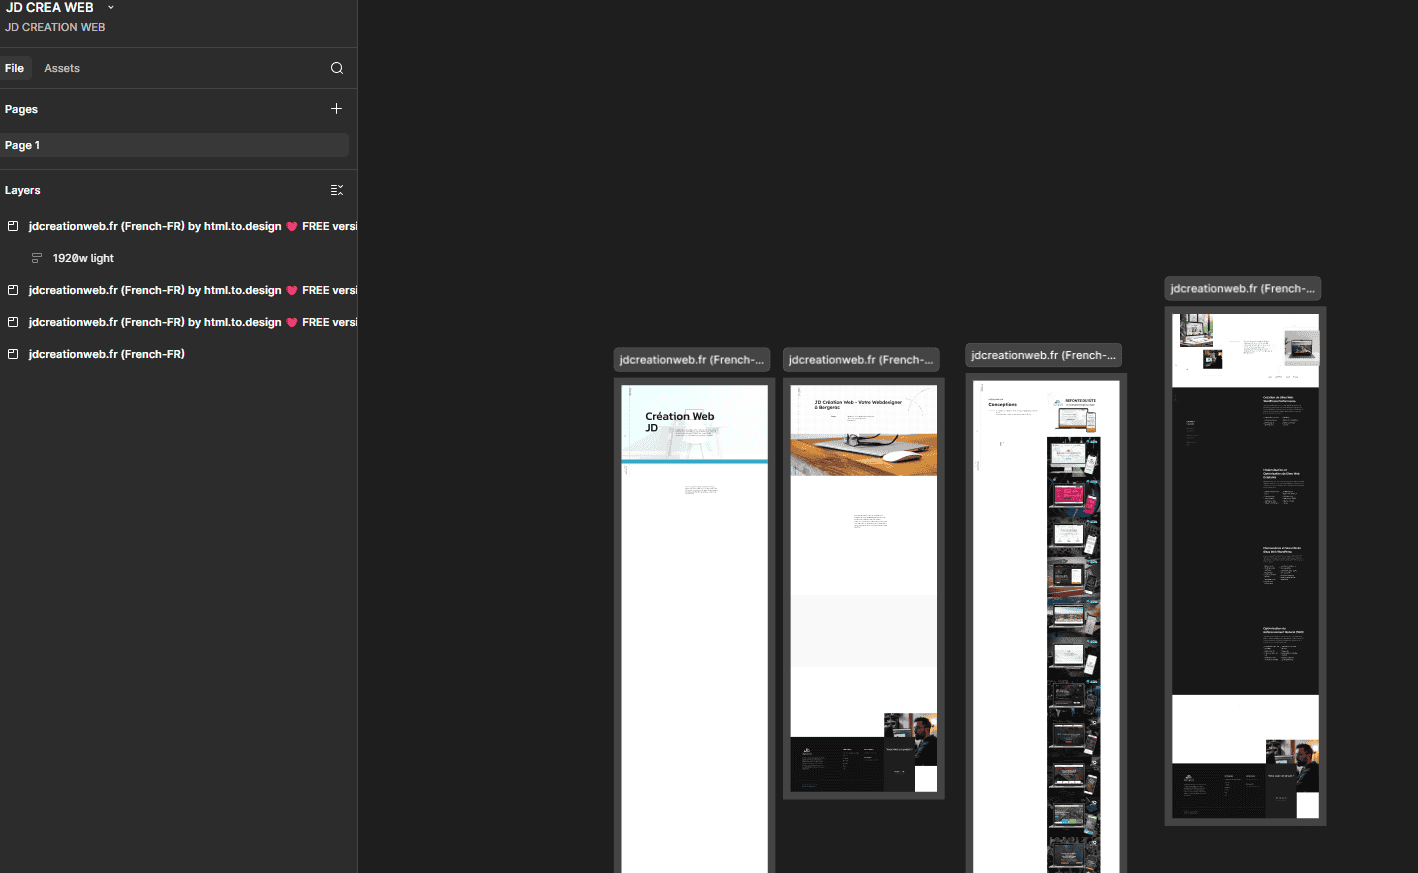Viewport: 1418px width, 873px height.
Task: Open search with the magnifier icon
Action: 336,68
